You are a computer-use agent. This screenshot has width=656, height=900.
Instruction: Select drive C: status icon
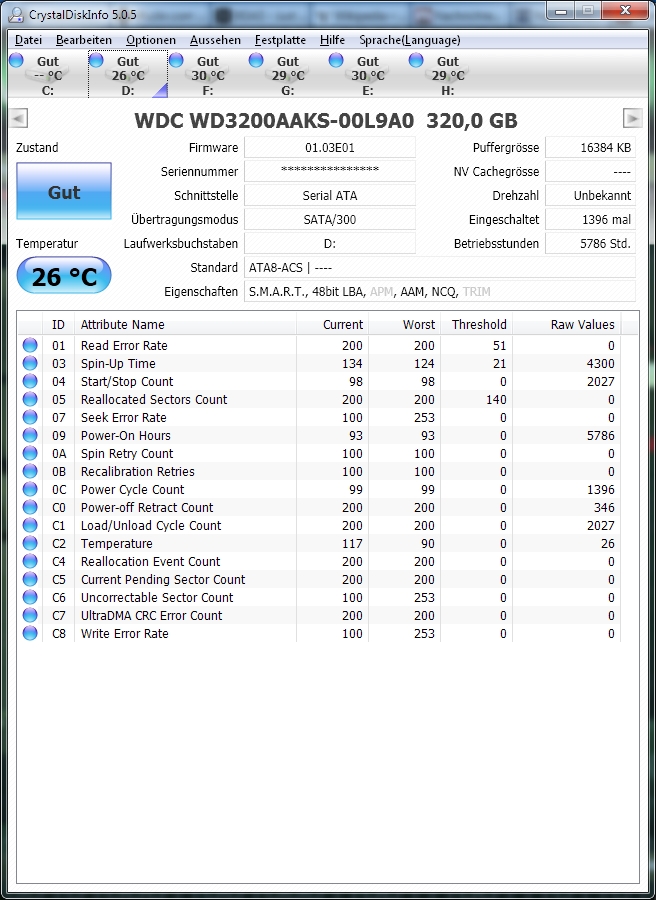(16, 60)
